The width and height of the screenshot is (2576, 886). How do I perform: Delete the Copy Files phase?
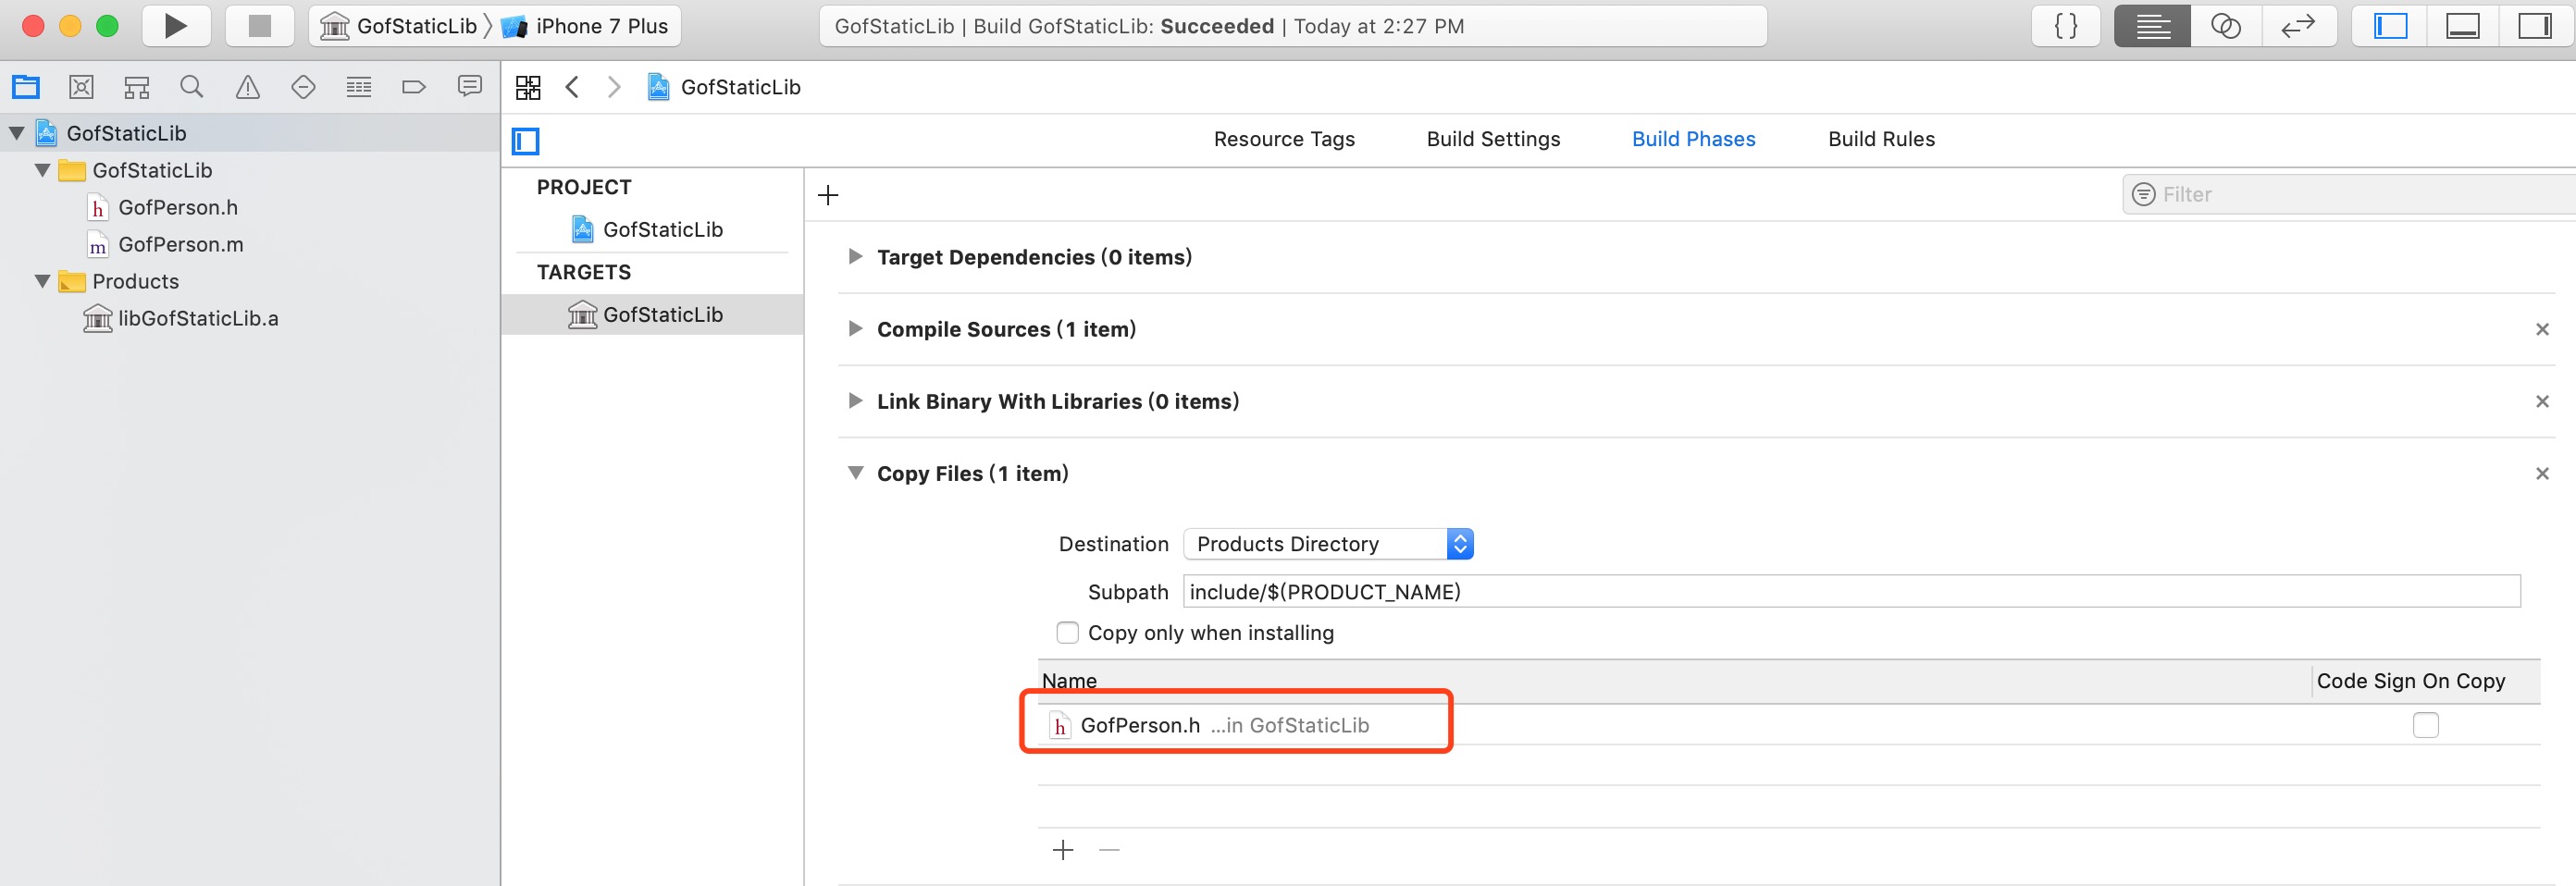[x=2542, y=473]
